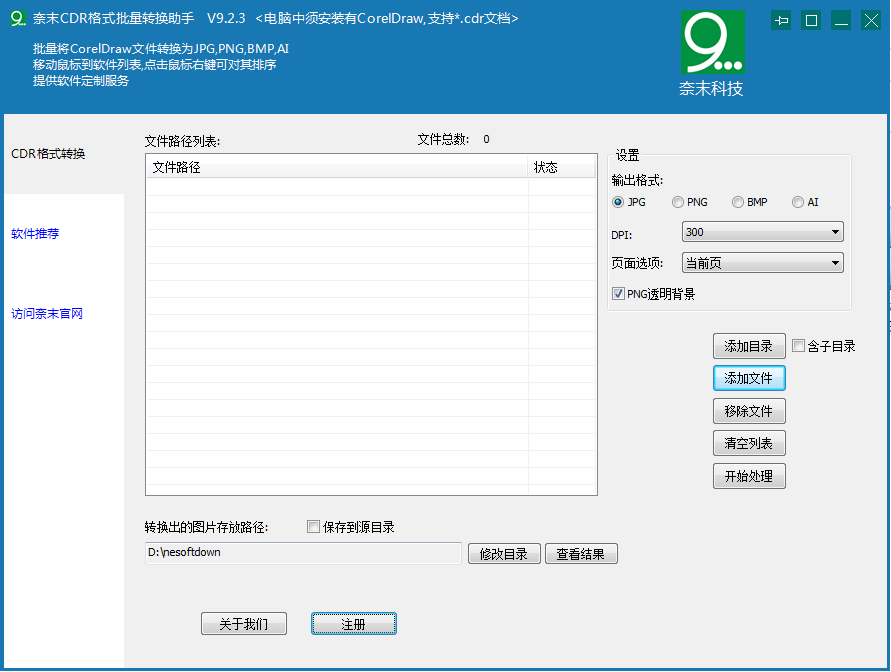This screenshot has width=891, height=672.
Task: Click the 注册 button
Action: coord(353,623)
